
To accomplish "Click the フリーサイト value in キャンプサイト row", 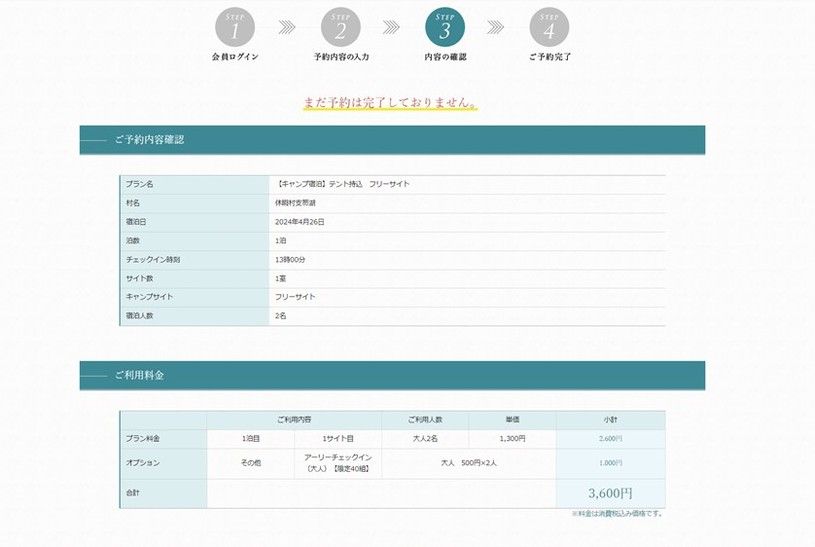I will pos(295,296).
